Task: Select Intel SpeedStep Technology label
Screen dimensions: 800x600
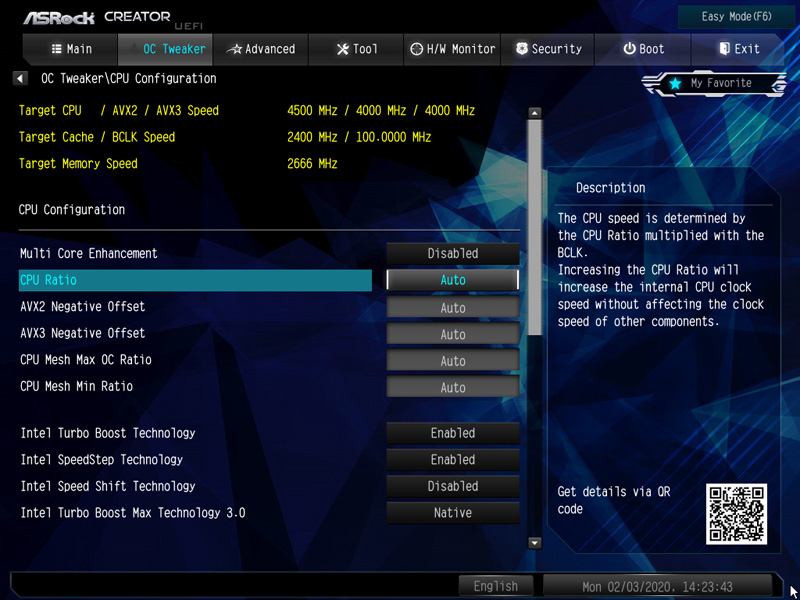Action: coord(102,460)
